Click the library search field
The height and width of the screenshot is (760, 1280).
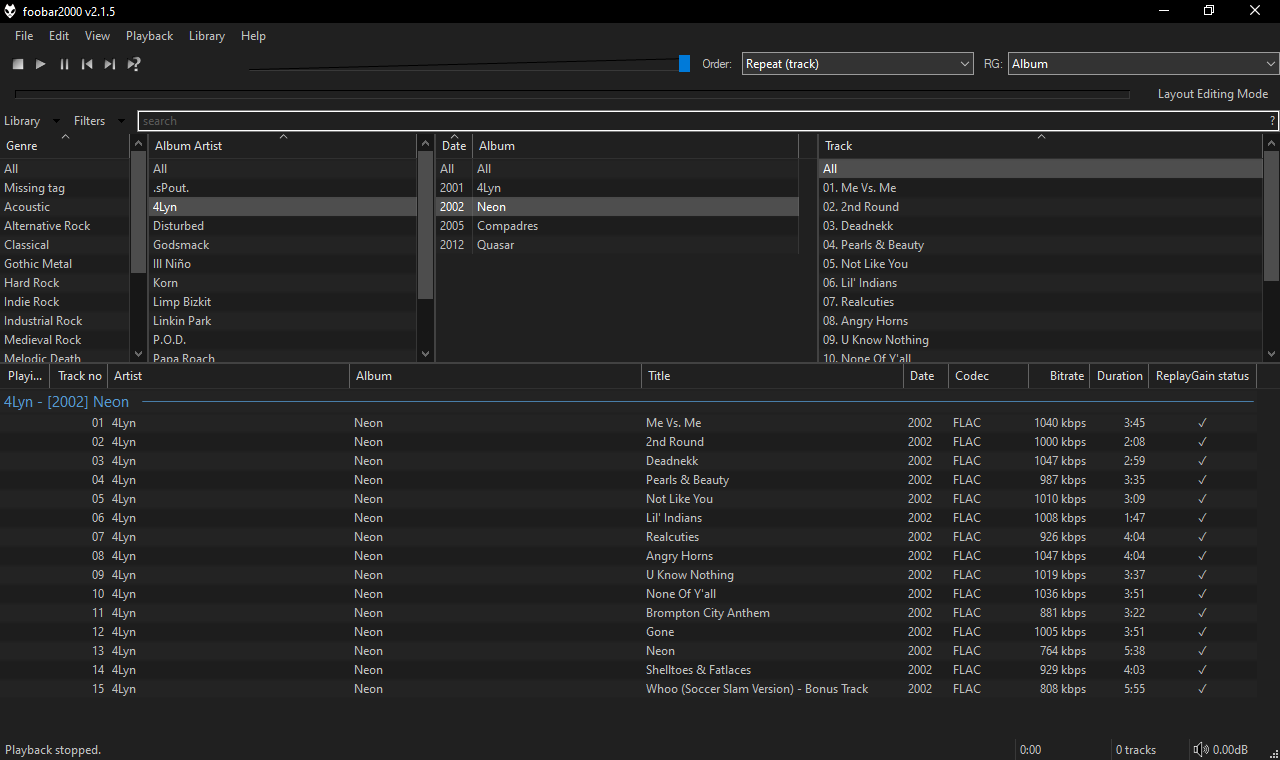click(700, 121)
